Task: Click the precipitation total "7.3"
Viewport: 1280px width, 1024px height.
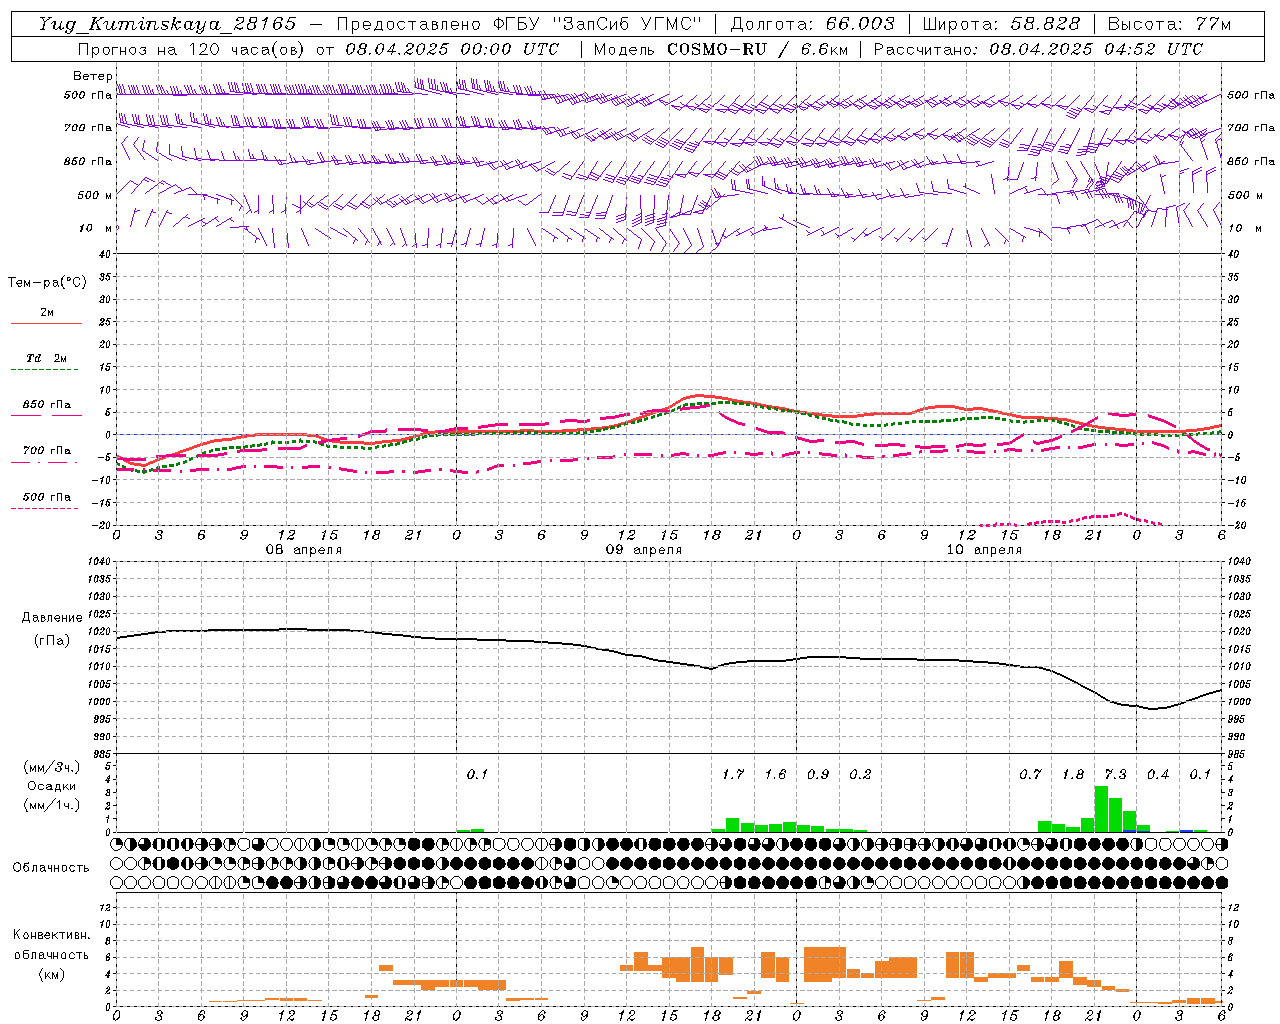Action: 1115,774
